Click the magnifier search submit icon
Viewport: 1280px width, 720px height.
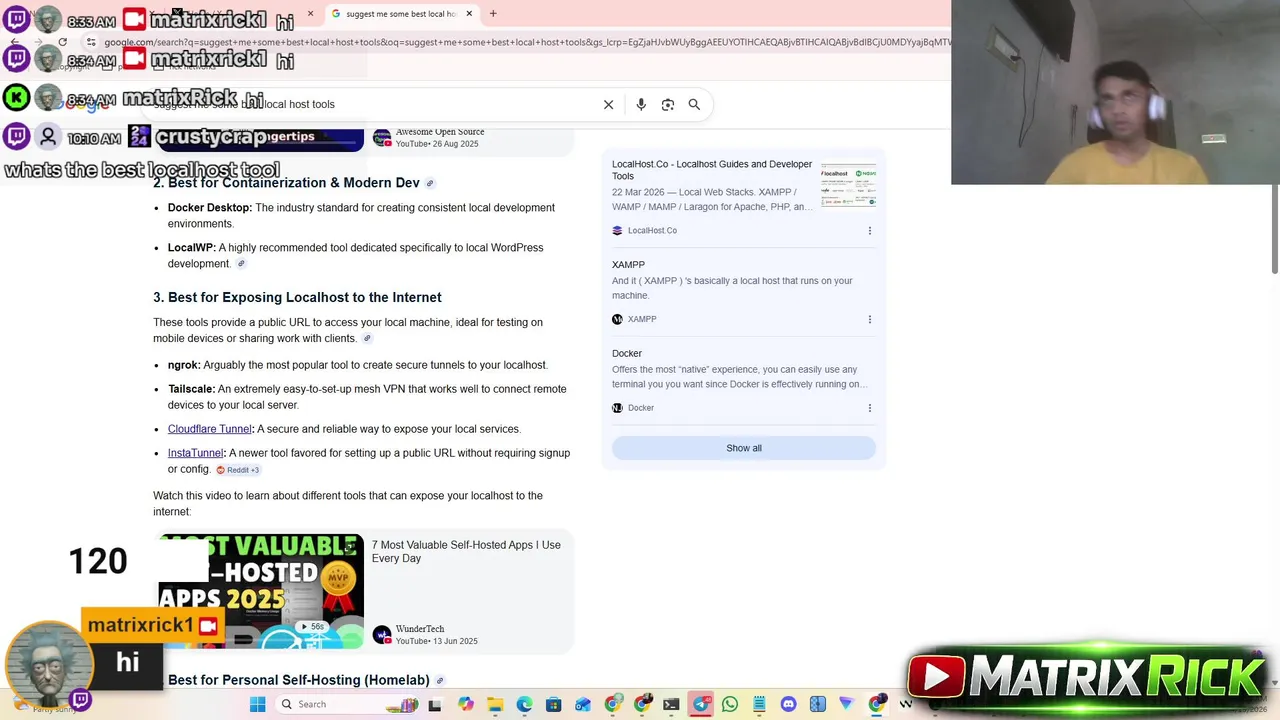pos(694,104)
